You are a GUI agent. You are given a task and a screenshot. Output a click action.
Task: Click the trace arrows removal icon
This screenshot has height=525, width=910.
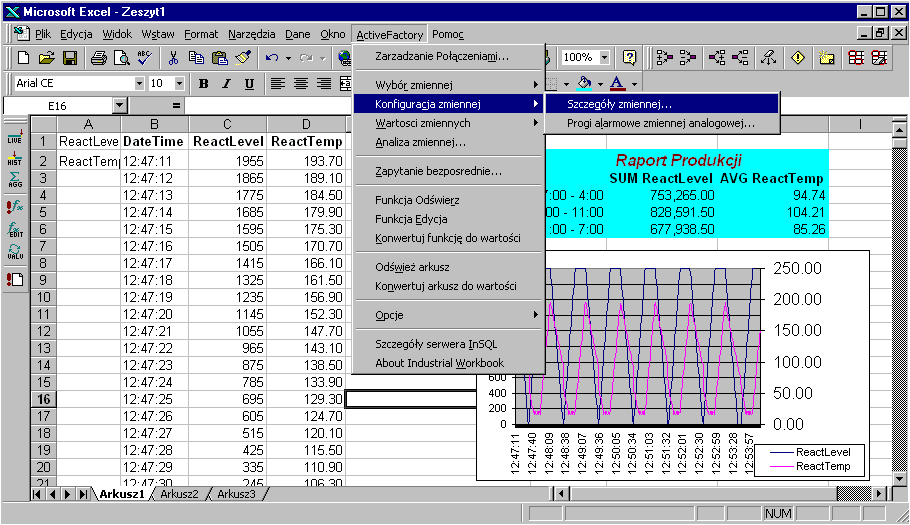click(x=769, y=57)
